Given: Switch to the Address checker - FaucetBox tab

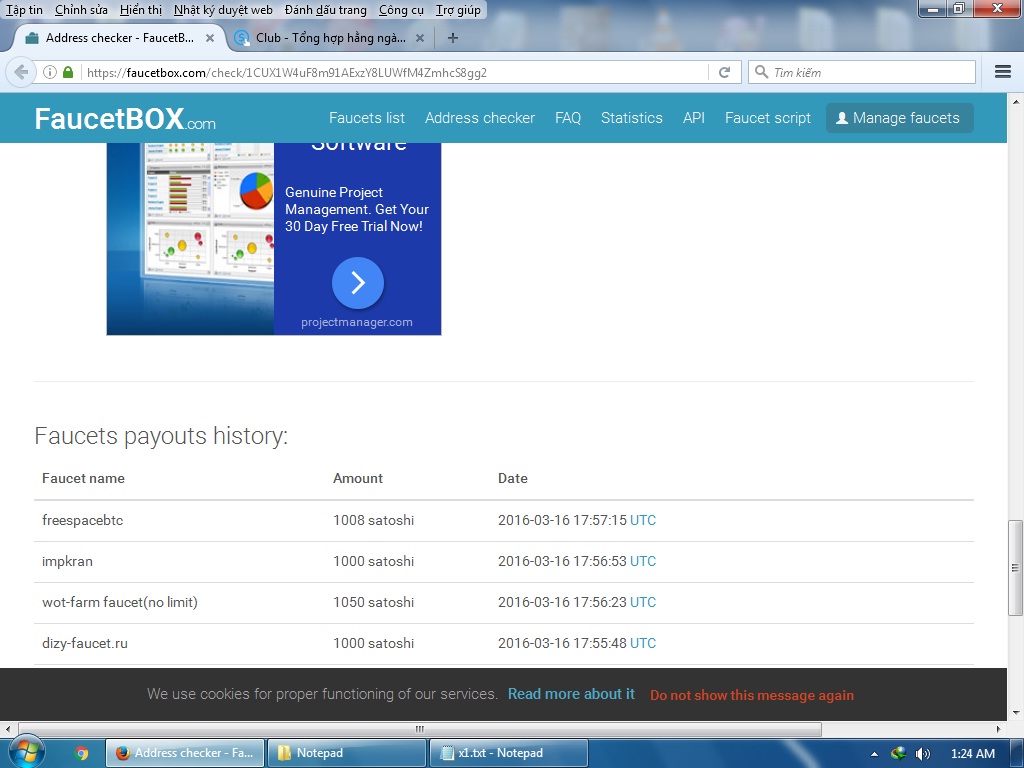Looking at the screenshot, I should click(x=120, y=38).
